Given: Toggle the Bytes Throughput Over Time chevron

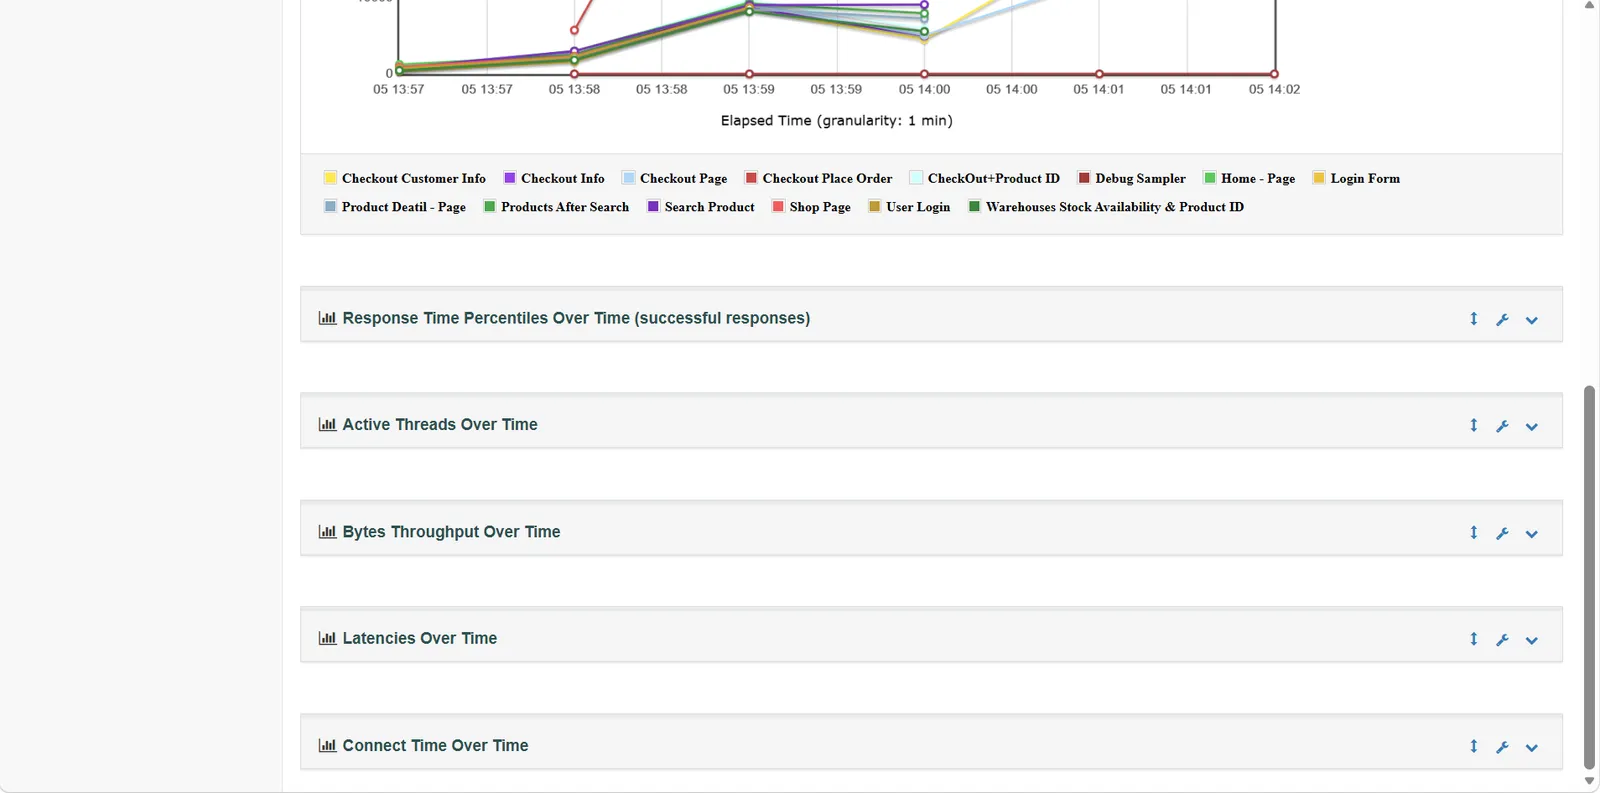Looking at the screenshot, I should pos(1531,534).
